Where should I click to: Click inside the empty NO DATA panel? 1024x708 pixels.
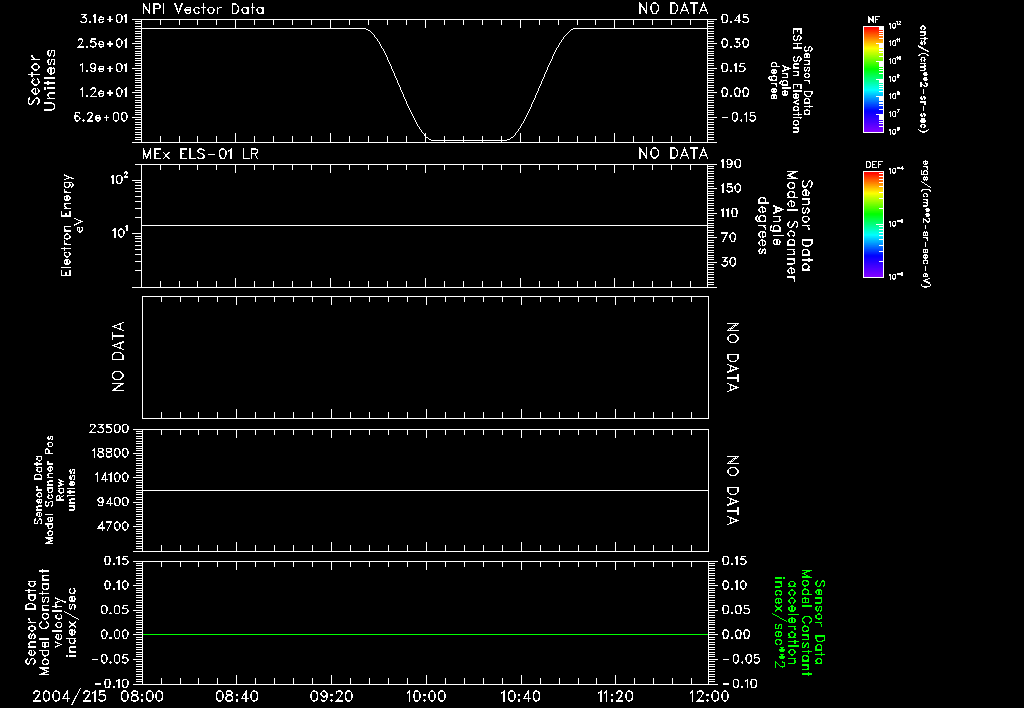click(x=425, y=357)
